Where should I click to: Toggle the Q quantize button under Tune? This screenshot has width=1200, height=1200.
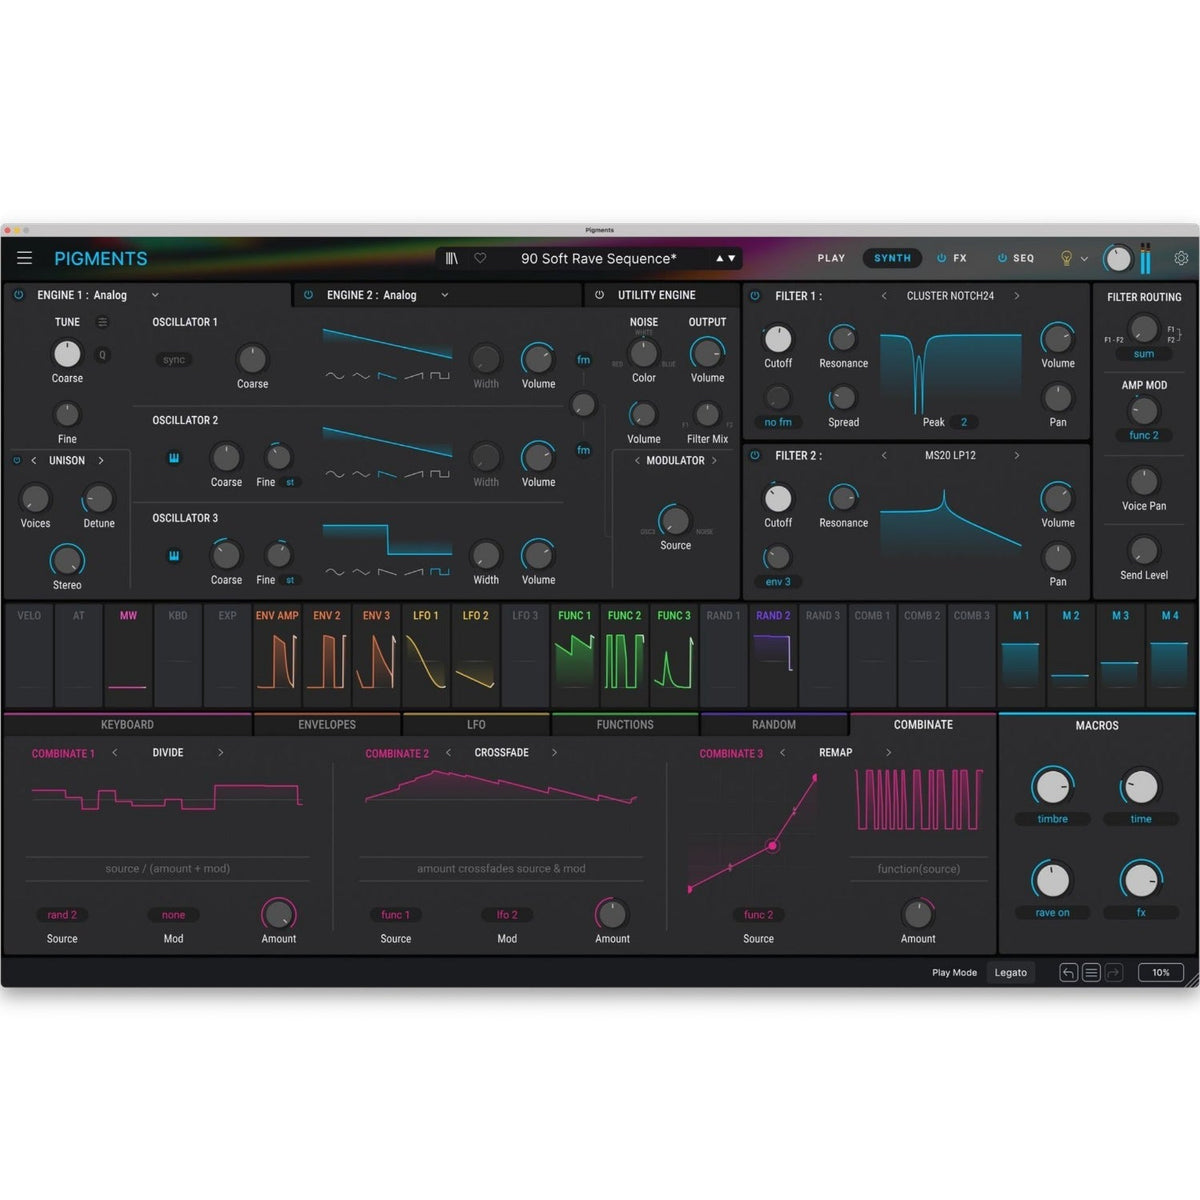pos(102,354)
